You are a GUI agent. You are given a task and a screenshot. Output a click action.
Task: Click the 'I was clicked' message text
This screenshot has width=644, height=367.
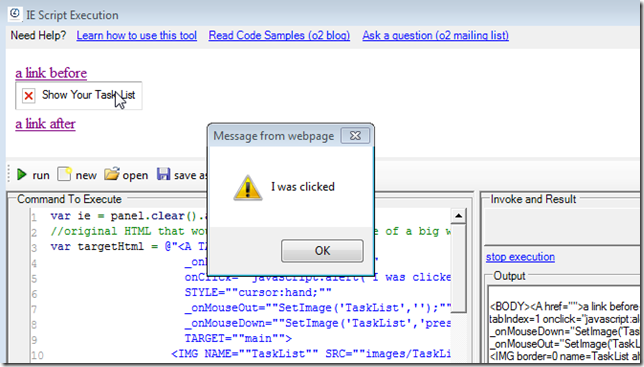click(303, 187)
